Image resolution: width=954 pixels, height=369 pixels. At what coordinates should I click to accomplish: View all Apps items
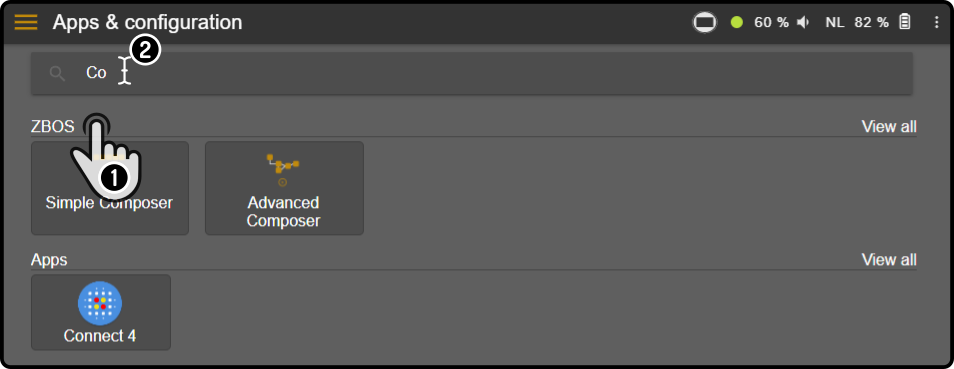click(889, 259)
